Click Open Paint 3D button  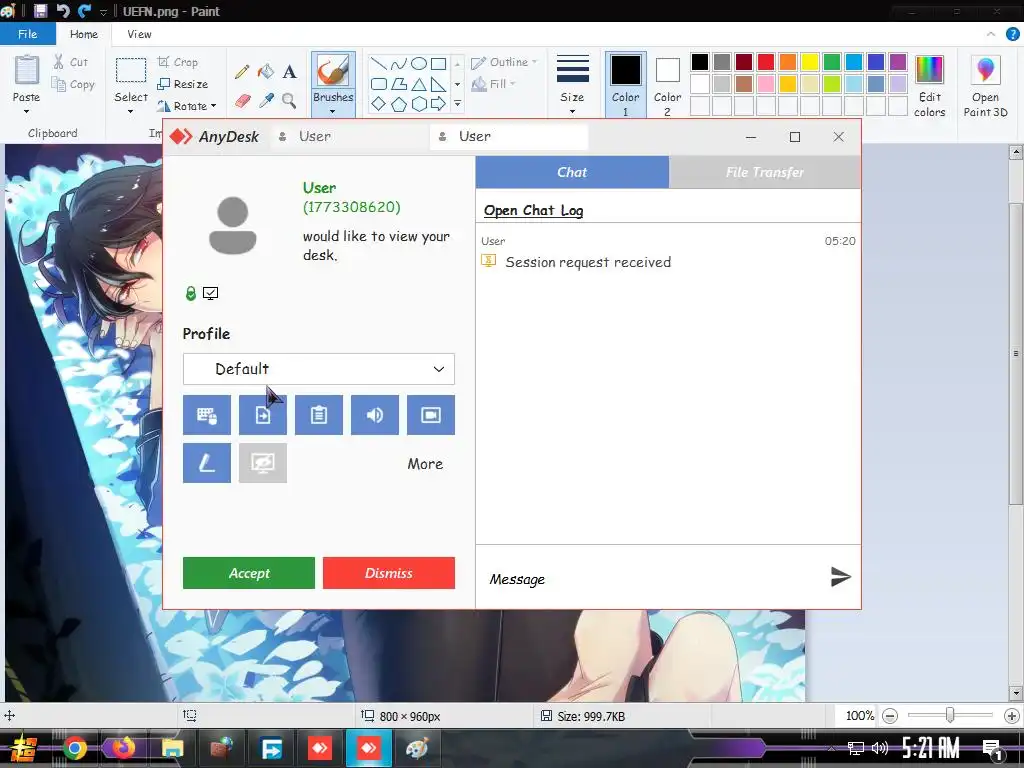coord(985,86)
